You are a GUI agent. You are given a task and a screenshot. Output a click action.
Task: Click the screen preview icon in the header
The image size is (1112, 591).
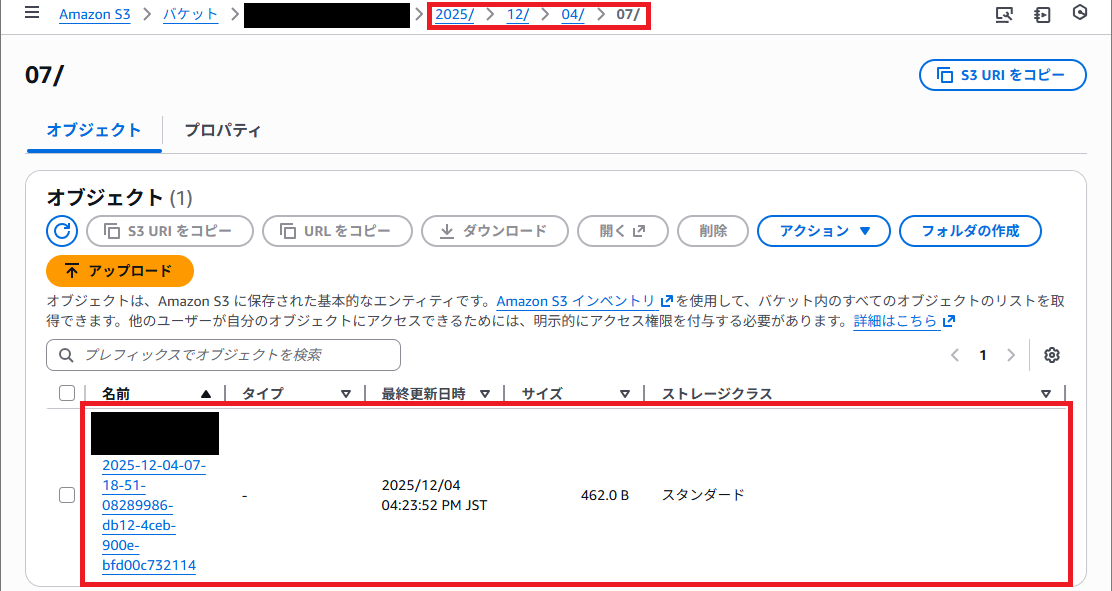click(x=1004, y=14)
